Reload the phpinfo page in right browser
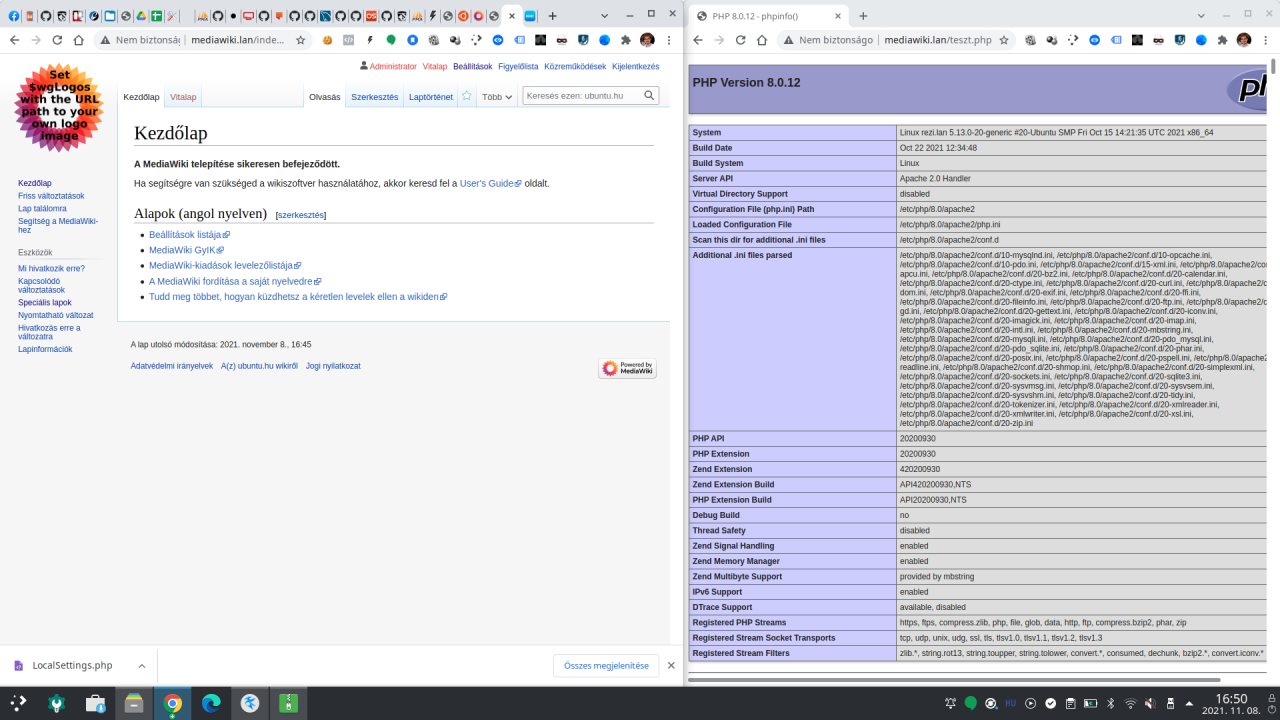Screen dimensions: 1280x720 [740, 40]
